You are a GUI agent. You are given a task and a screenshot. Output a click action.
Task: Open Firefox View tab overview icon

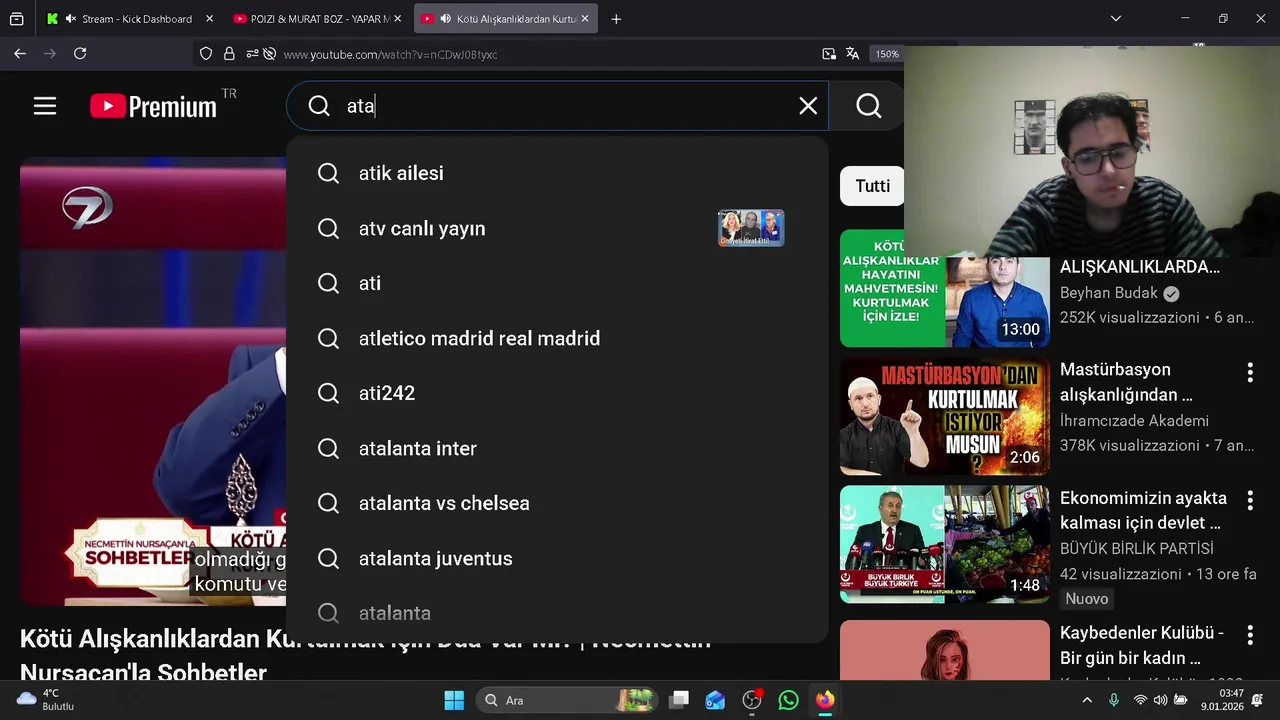coord(17,19)
